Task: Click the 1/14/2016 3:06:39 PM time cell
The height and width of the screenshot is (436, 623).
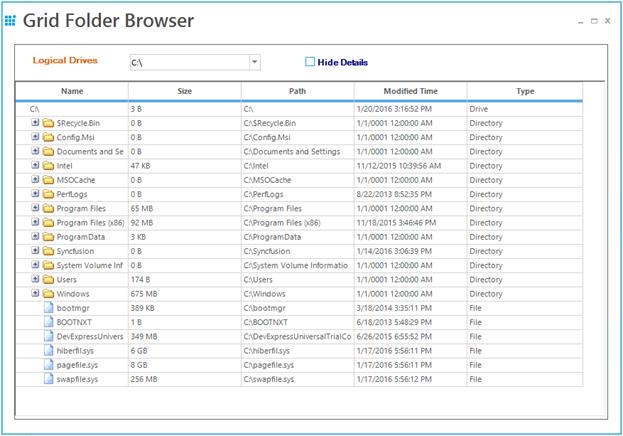Action: (410, 251)
